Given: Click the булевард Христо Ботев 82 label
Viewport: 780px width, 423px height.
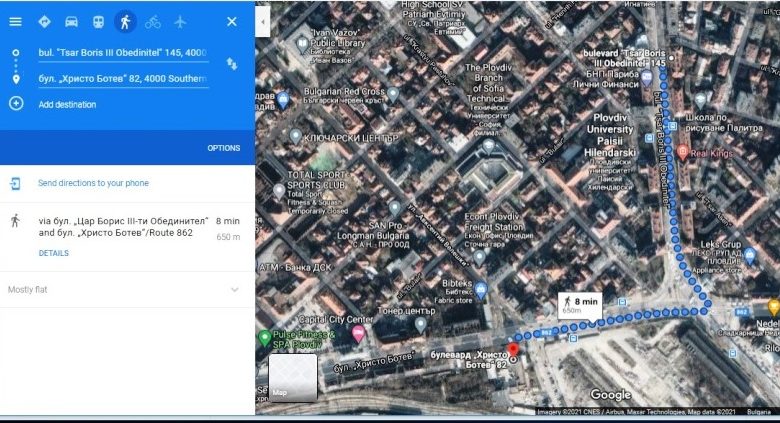Looking at the screenshot, I should (x=469, y=360).
